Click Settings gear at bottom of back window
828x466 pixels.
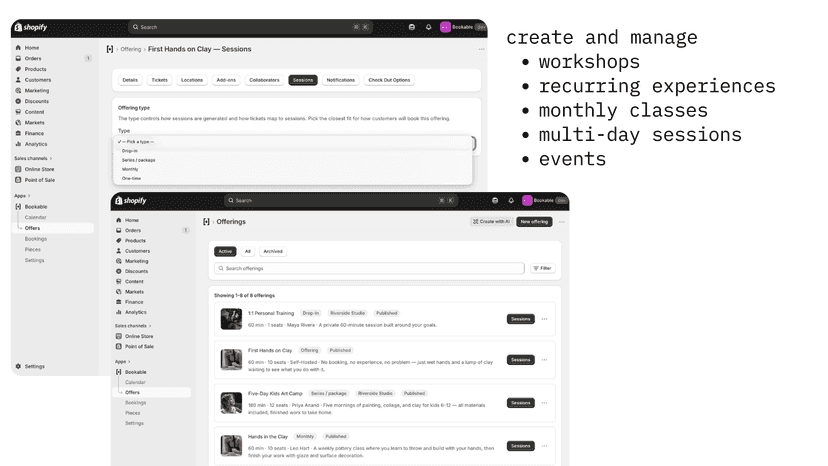18,366
